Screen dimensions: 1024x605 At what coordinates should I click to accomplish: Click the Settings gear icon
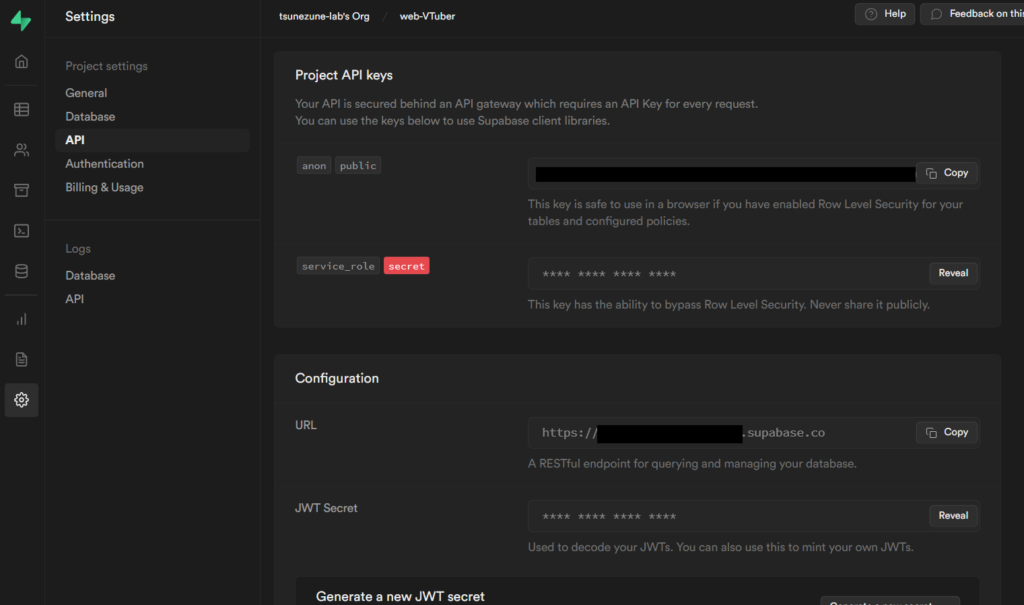tap(21, 400)
